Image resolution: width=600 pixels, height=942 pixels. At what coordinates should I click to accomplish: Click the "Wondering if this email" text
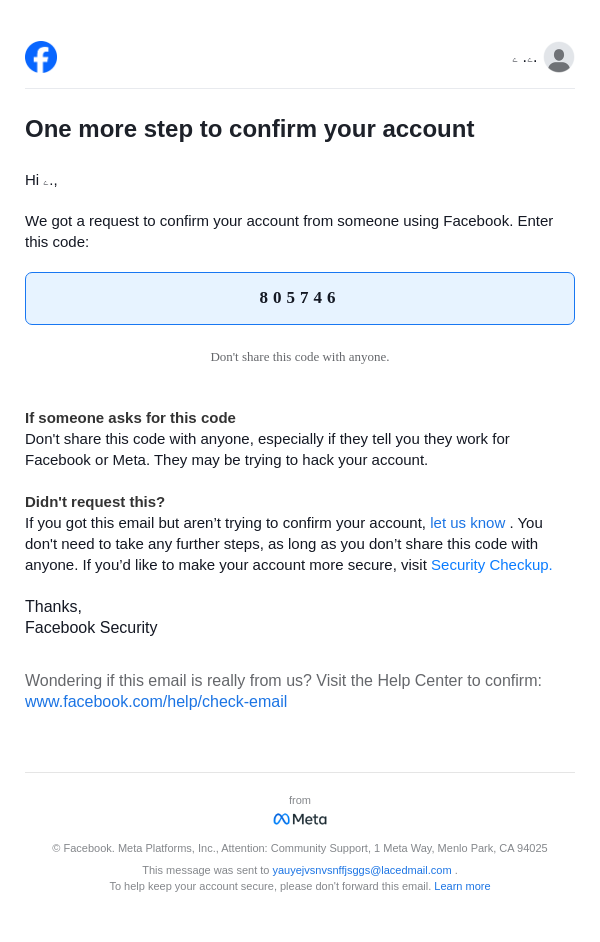click(x=283, y=680)
